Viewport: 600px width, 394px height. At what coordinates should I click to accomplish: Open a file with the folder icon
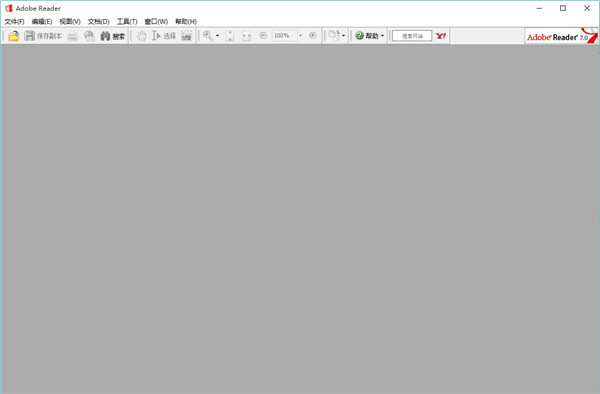coord(14,36)
